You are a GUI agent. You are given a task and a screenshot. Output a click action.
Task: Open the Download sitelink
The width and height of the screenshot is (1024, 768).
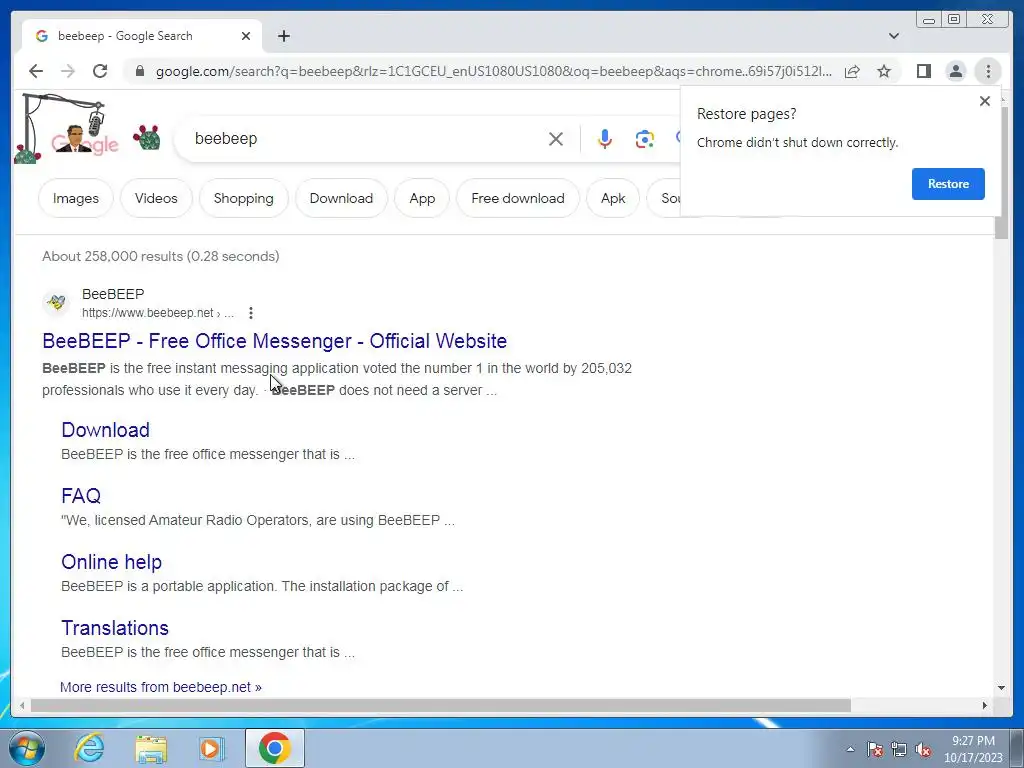(105, 430)
